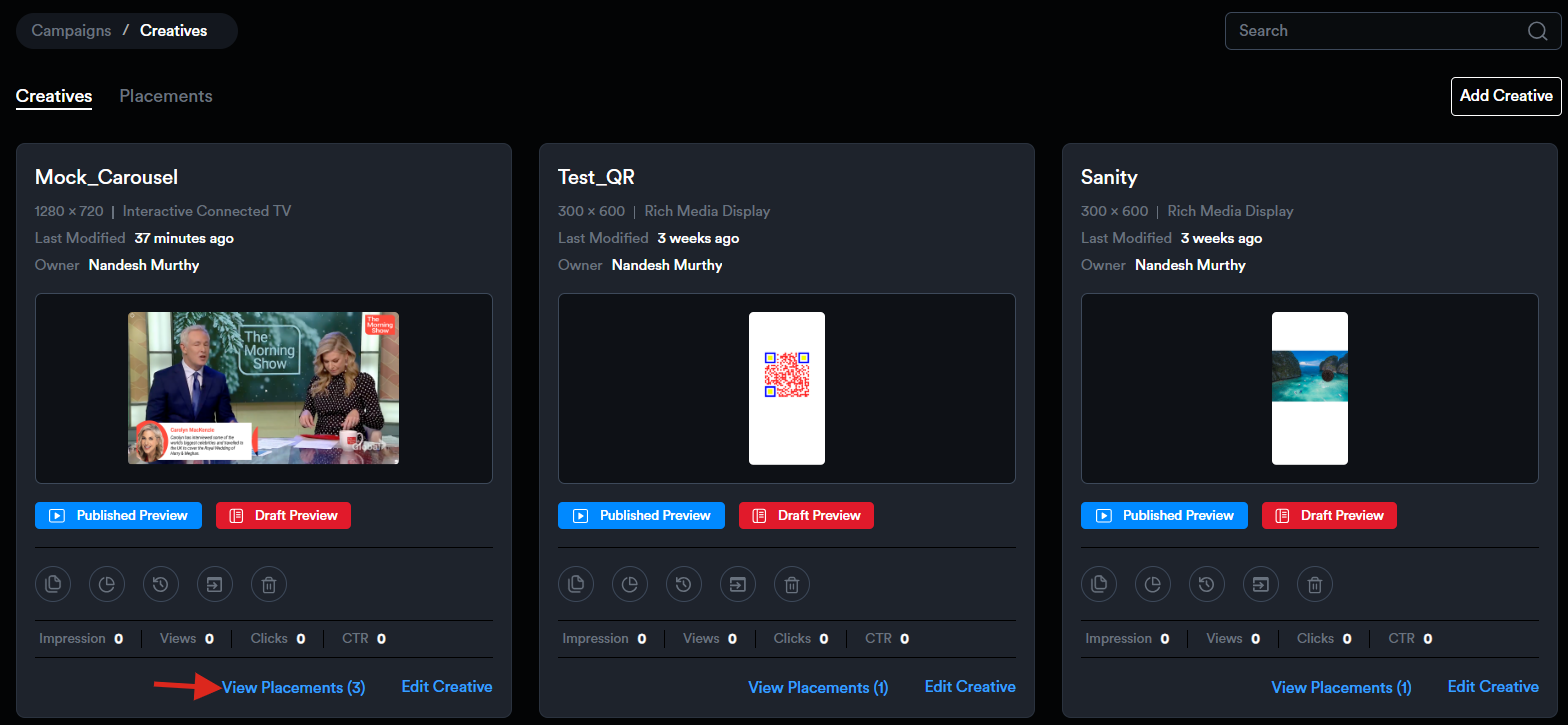Open pie chart analytics for Test_QR
The height and width of the screenshot is (725, 1568).
click(x=630, y=584)
